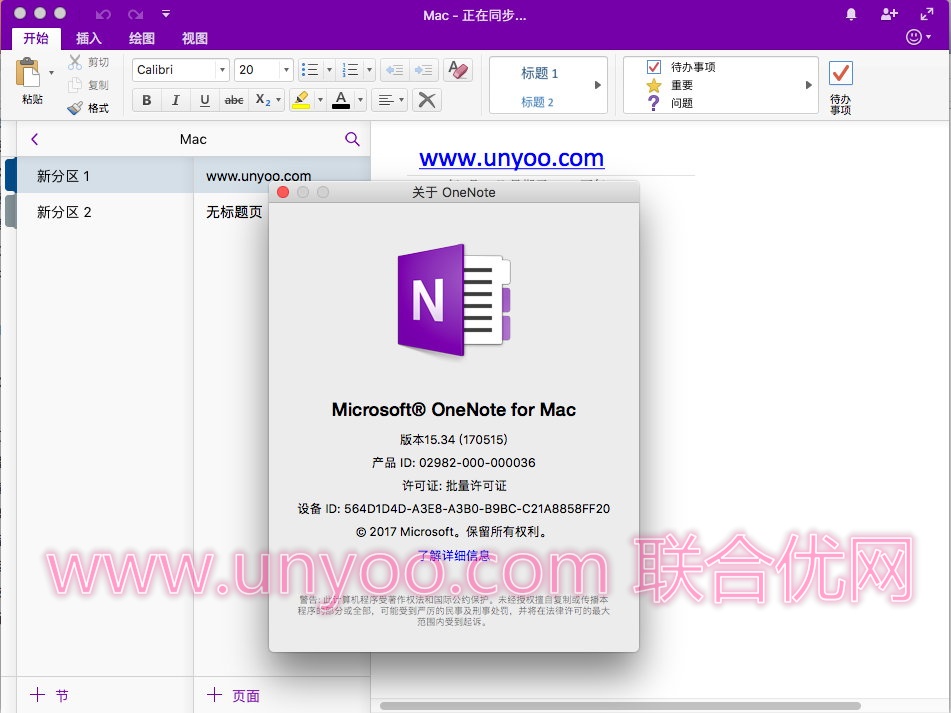Toggle Bold formatting

point(147,100)
